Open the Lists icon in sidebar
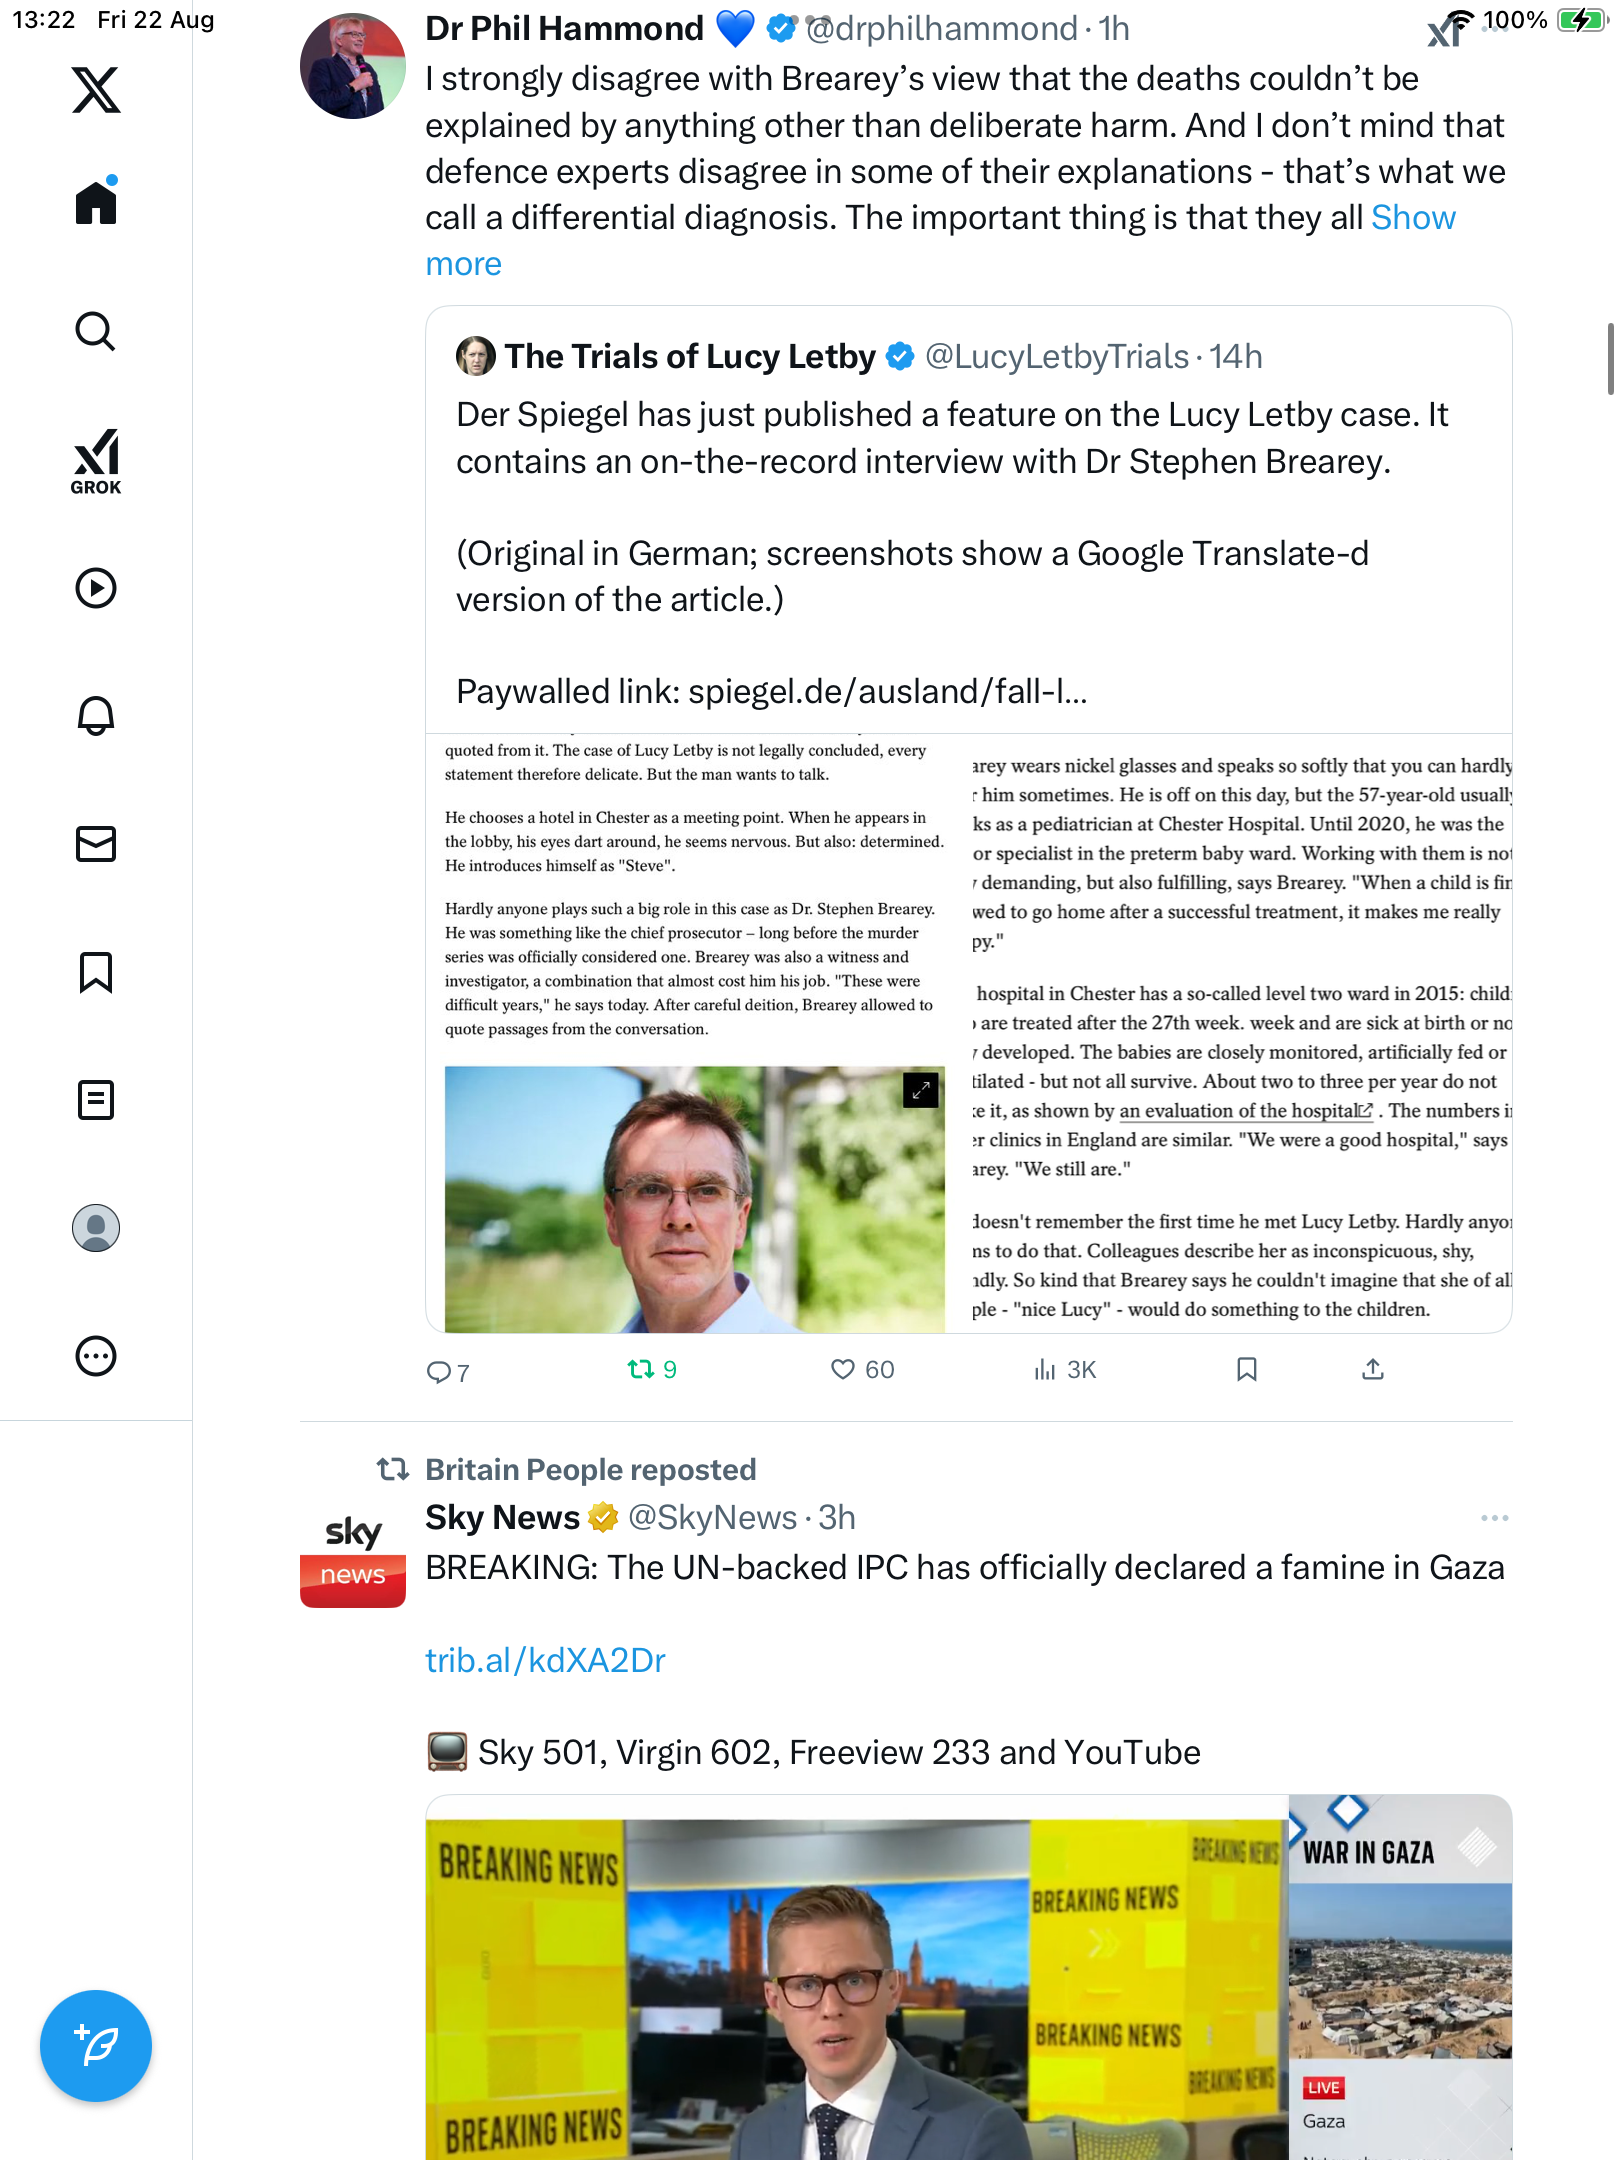This screenshot has width=1620, height=2160. click(96, 1100)
